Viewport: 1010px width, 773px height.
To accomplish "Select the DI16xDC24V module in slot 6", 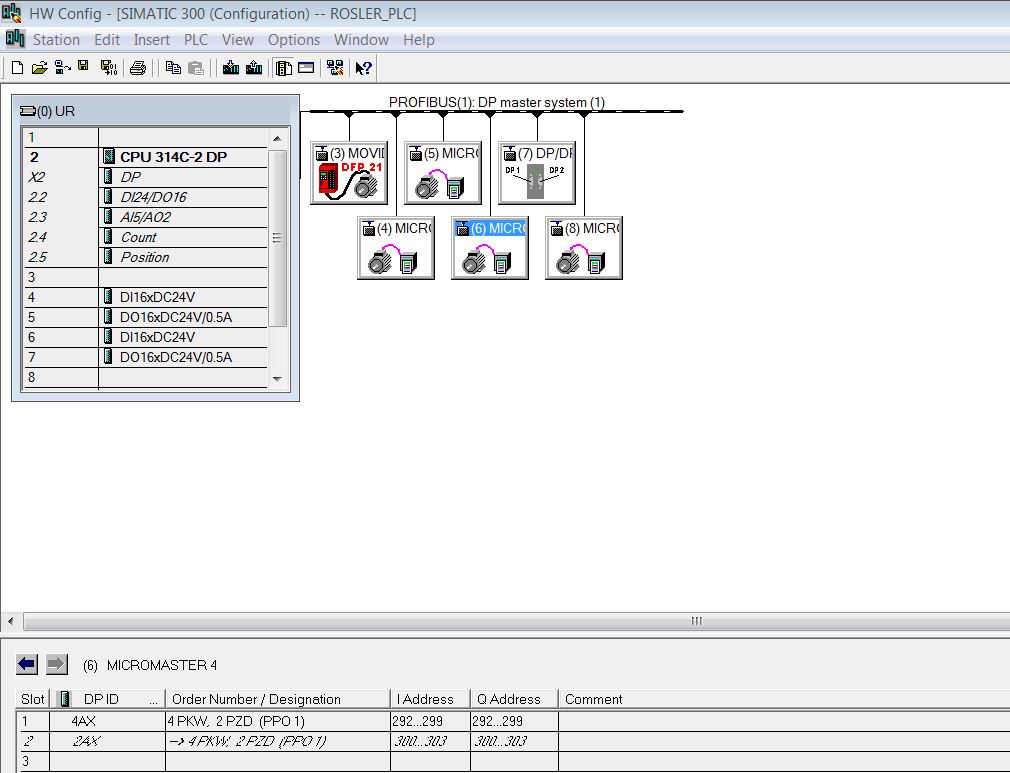I will pos(146,337).
